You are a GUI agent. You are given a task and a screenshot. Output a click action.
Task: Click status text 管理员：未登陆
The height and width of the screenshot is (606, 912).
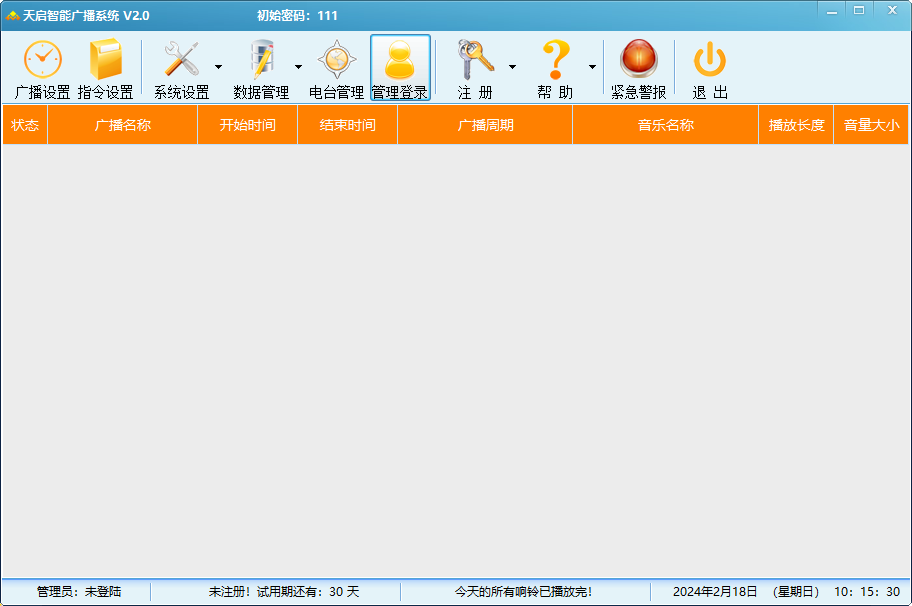click(79, 592)
